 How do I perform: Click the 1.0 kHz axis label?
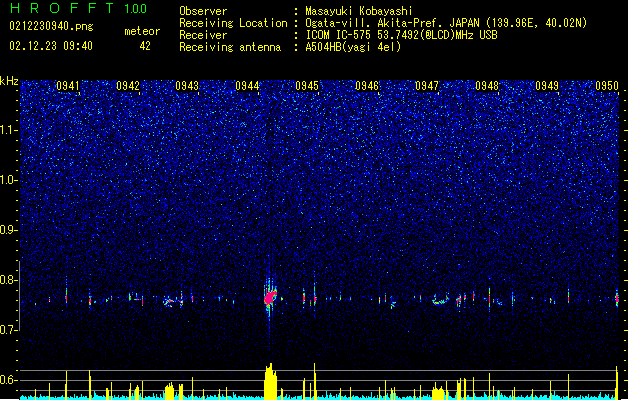coord(9,180)
